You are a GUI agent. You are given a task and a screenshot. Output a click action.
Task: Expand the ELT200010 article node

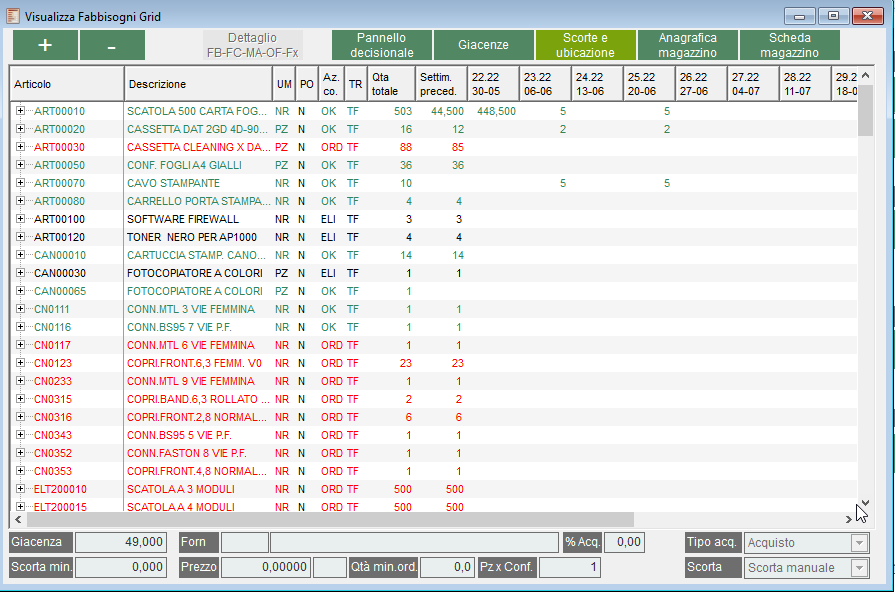20,489
